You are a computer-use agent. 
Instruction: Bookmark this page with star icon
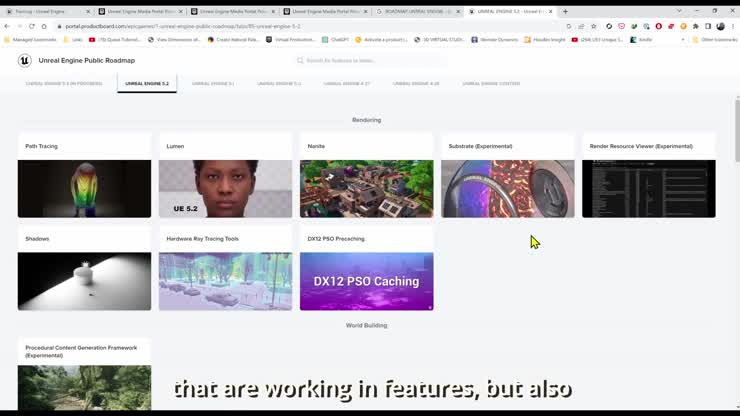click(594, 26)
